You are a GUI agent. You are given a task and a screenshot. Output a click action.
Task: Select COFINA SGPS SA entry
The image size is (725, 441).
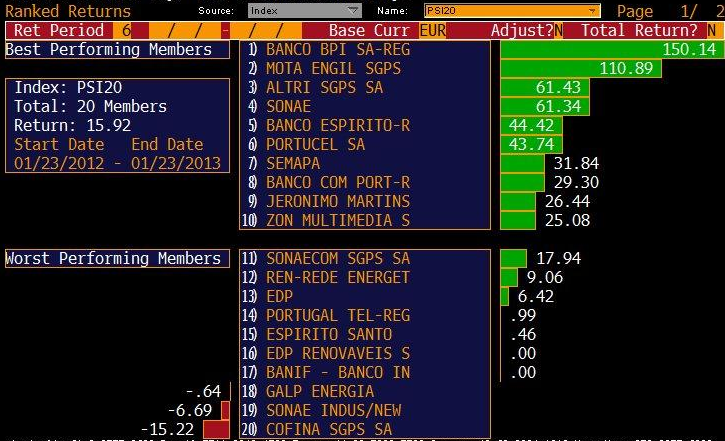pos(365,429)
